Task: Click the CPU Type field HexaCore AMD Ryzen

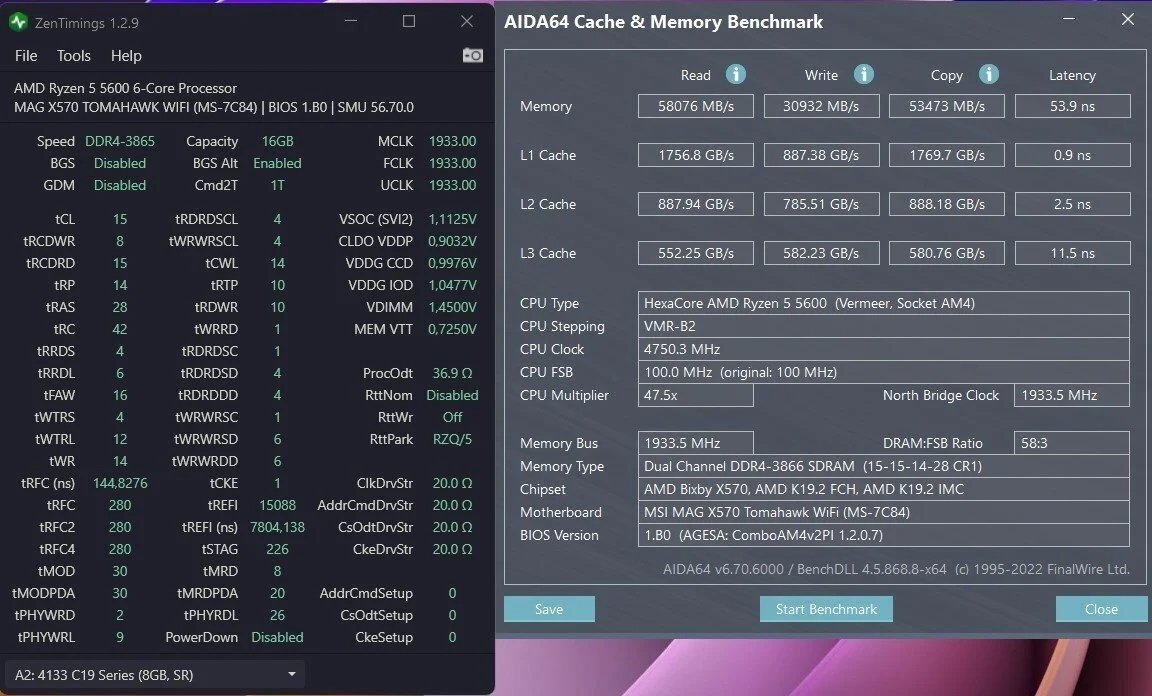Action: [x=883, y=303]
